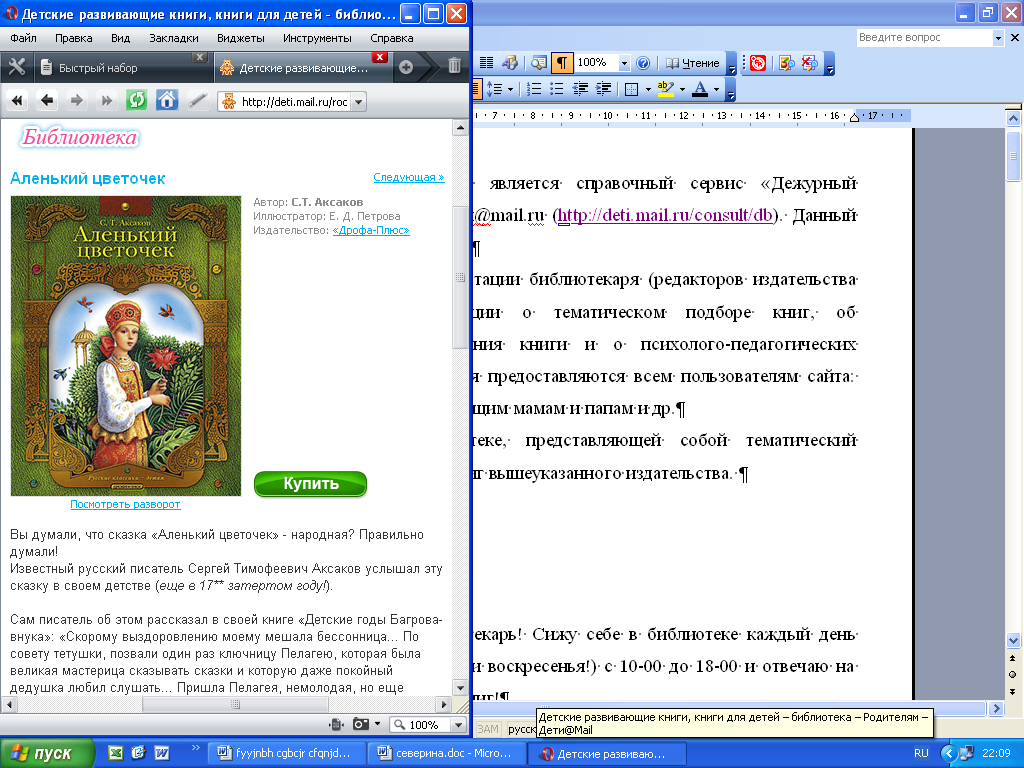The height and width of the screenshot is (768, 1024).
Task: Click the Opera Turbo icon in status bar
Action: (x=337, y=724)
